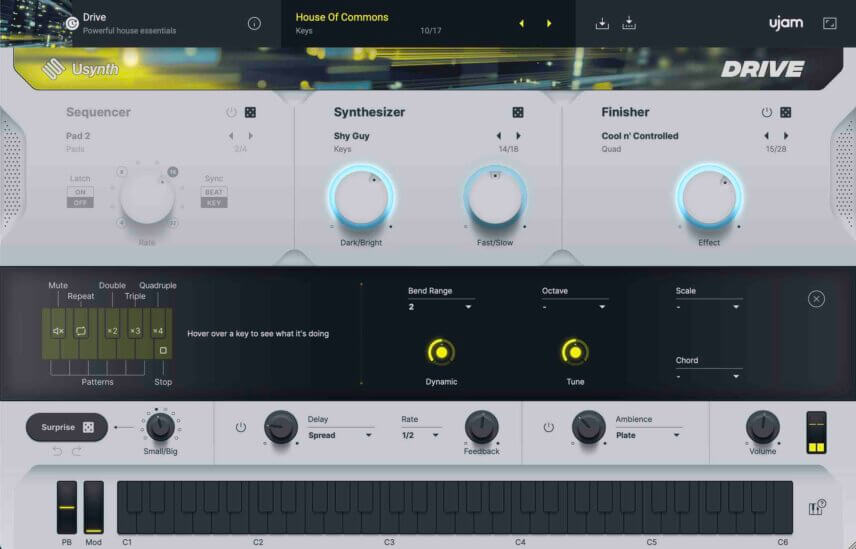Toggle the window resize icon
The image size is (856, 549).
(x=829, y=23)
